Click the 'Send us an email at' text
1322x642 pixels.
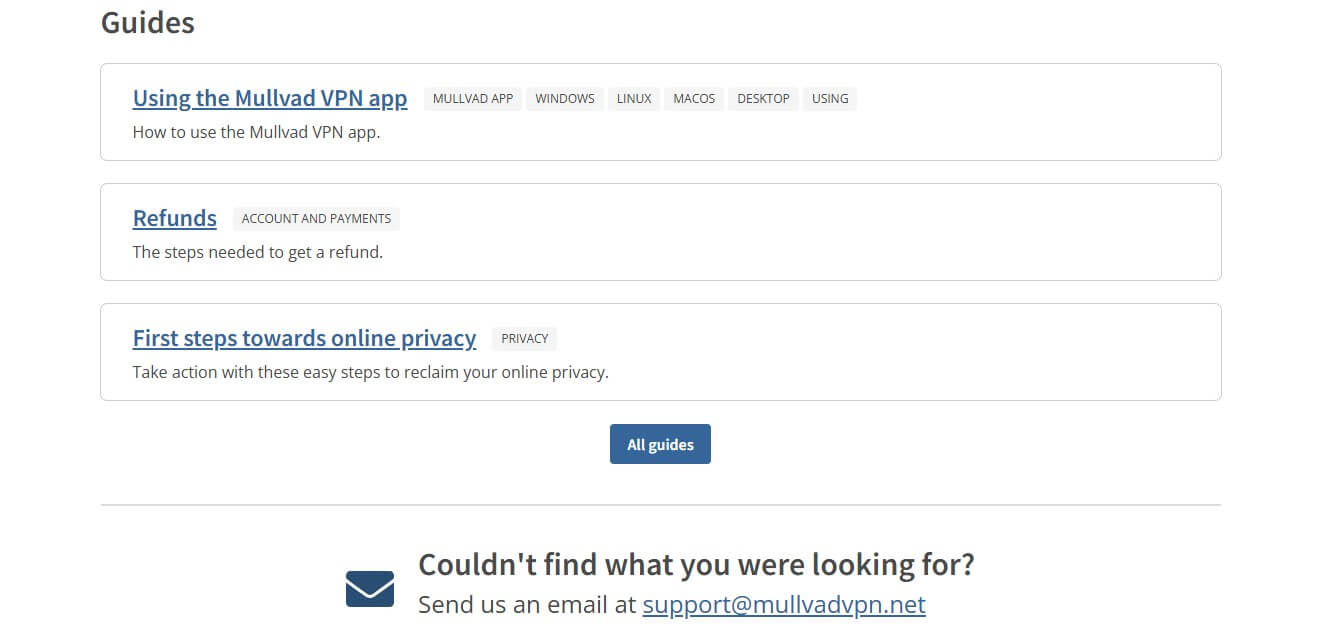point(527,605)
